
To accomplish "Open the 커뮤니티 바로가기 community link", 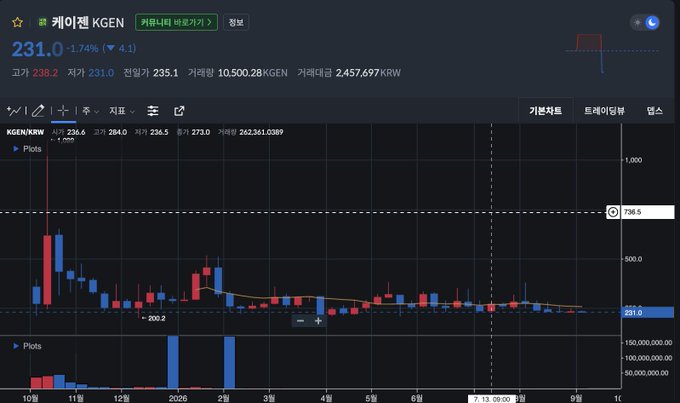I will [x=176, y=22].
